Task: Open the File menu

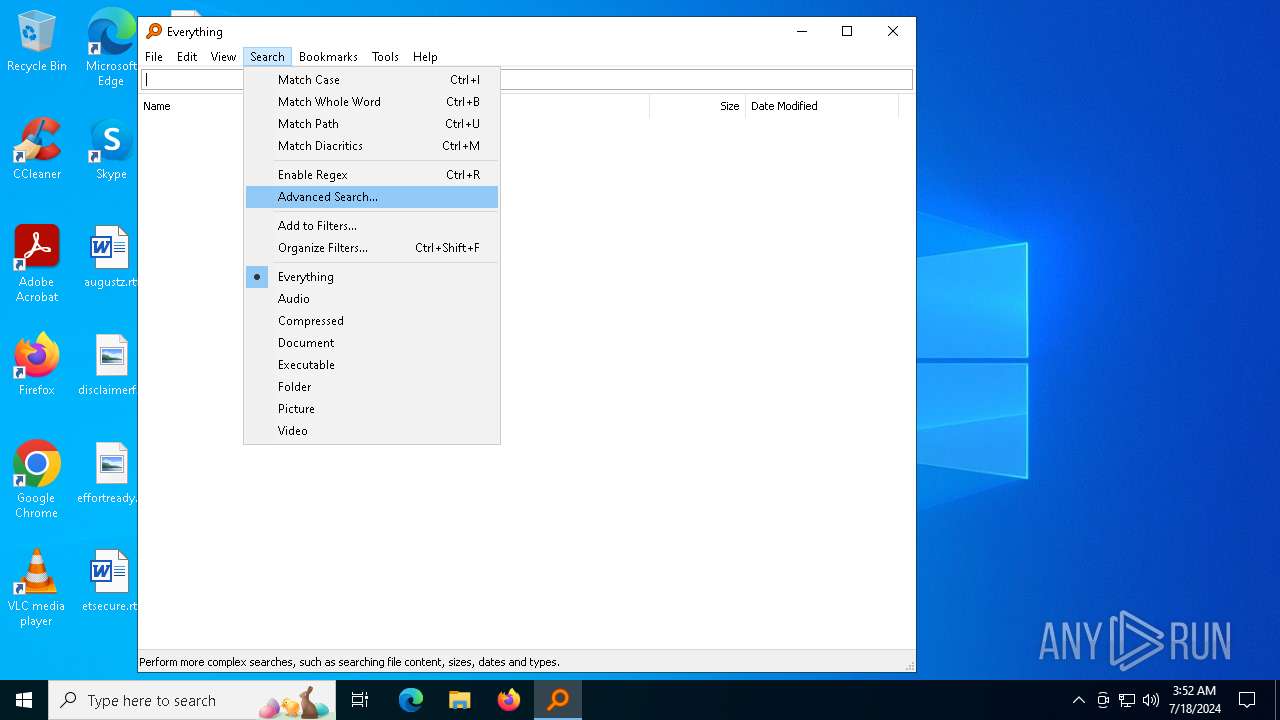Action: point(154,57)
